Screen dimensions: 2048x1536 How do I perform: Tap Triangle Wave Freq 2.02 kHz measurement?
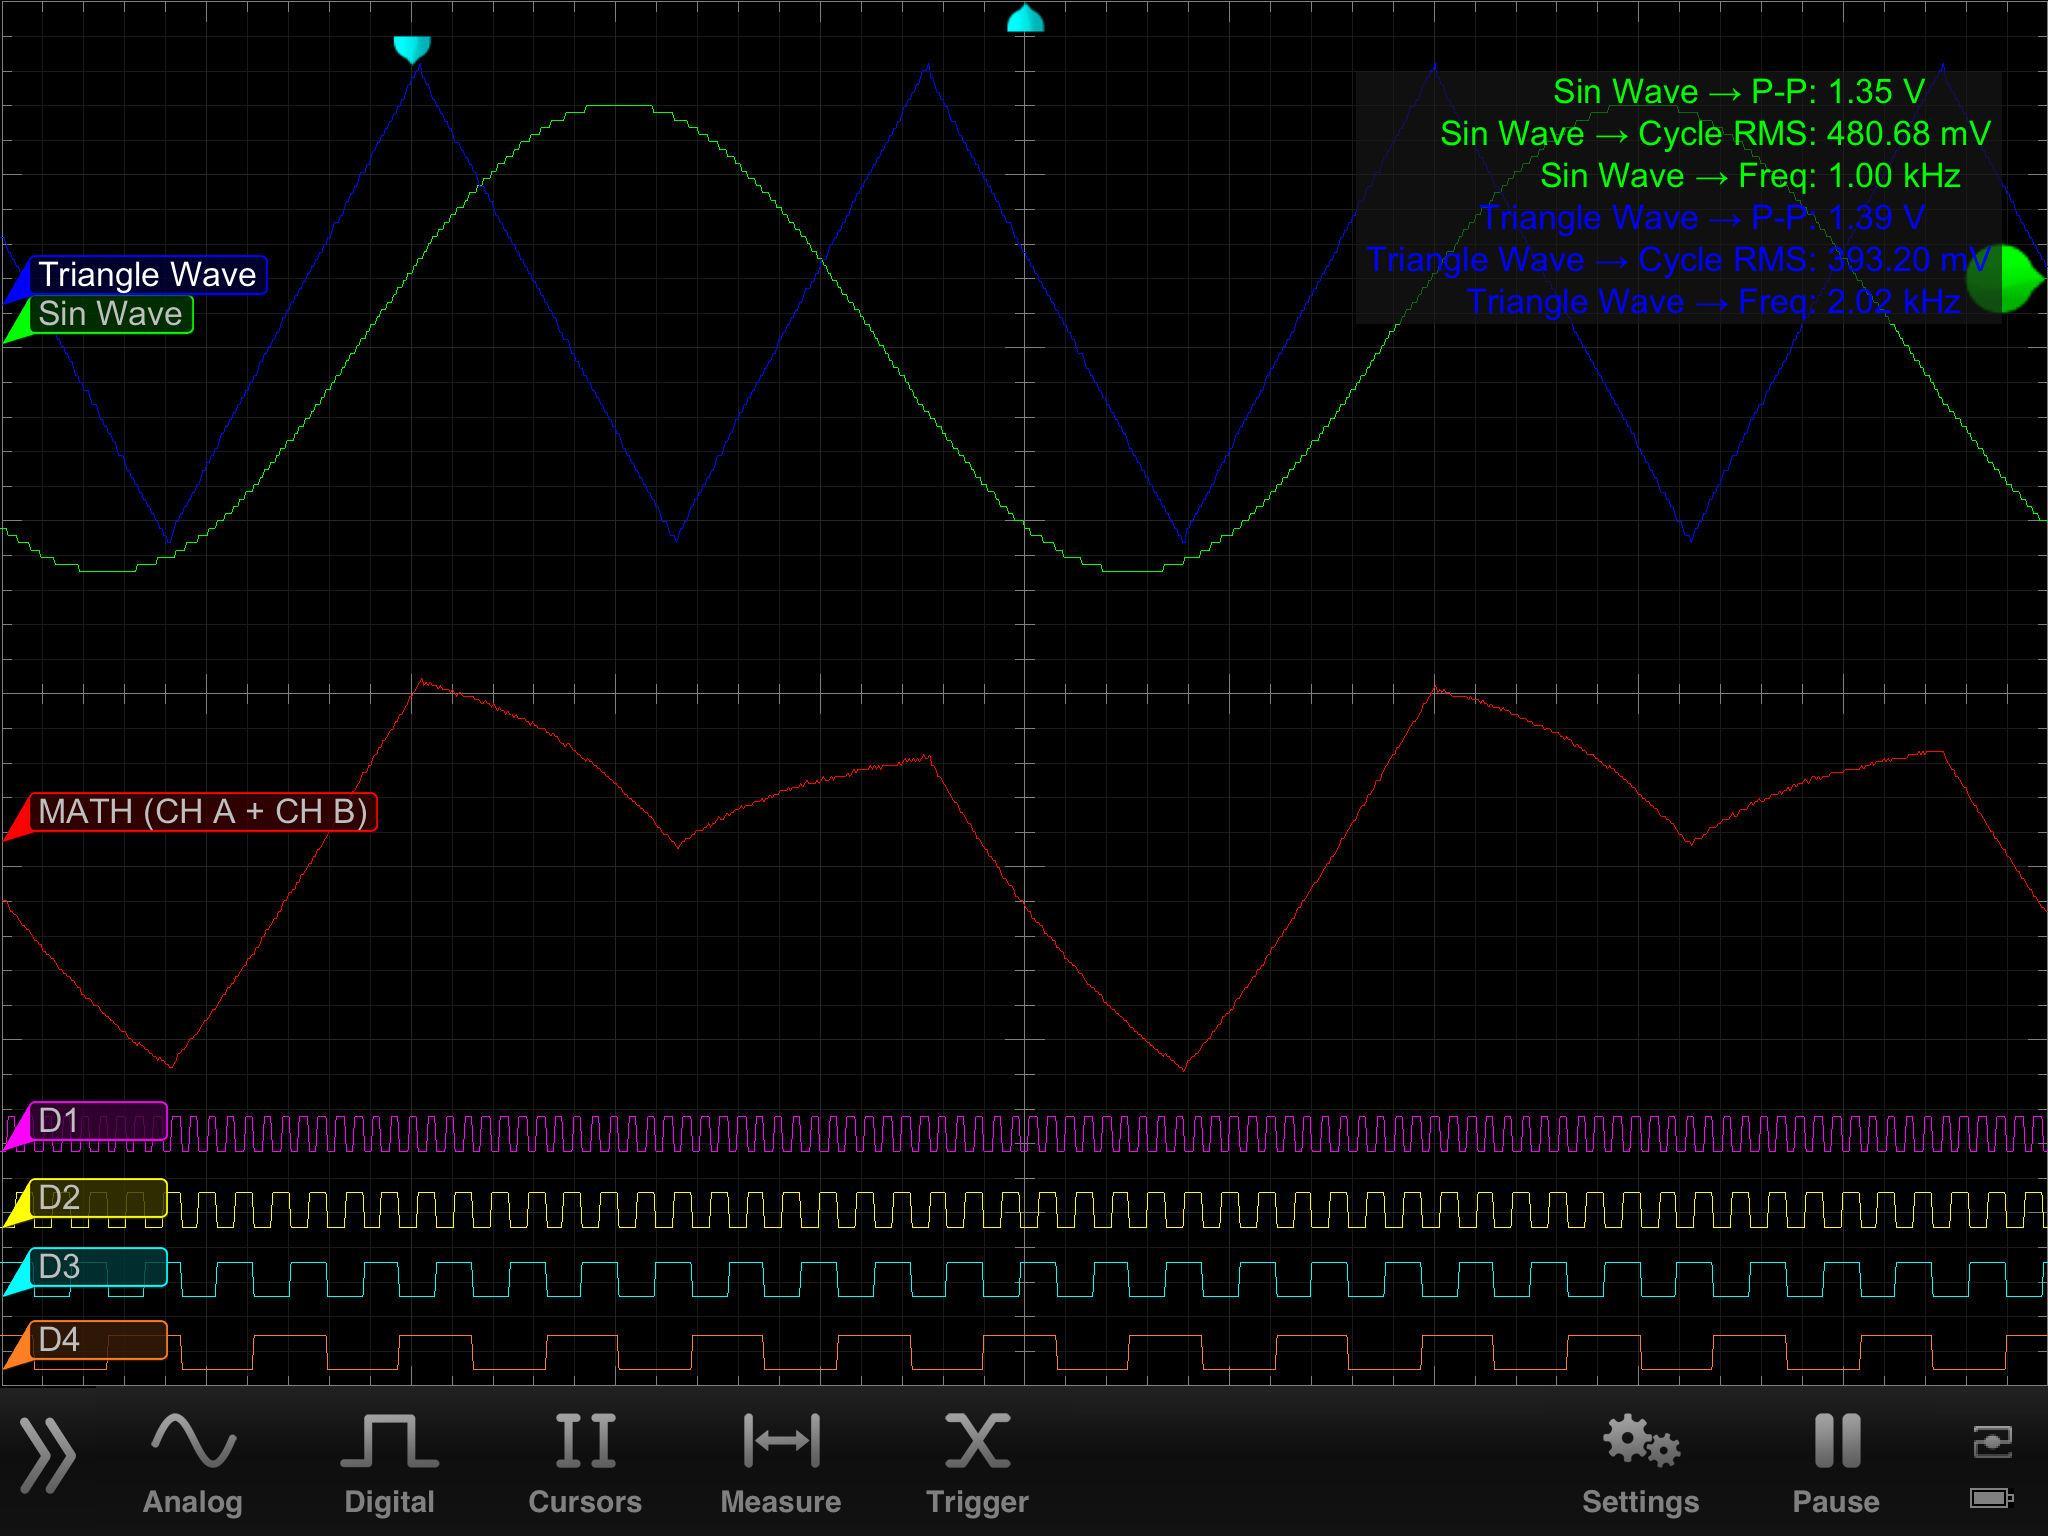(1714, 302)
